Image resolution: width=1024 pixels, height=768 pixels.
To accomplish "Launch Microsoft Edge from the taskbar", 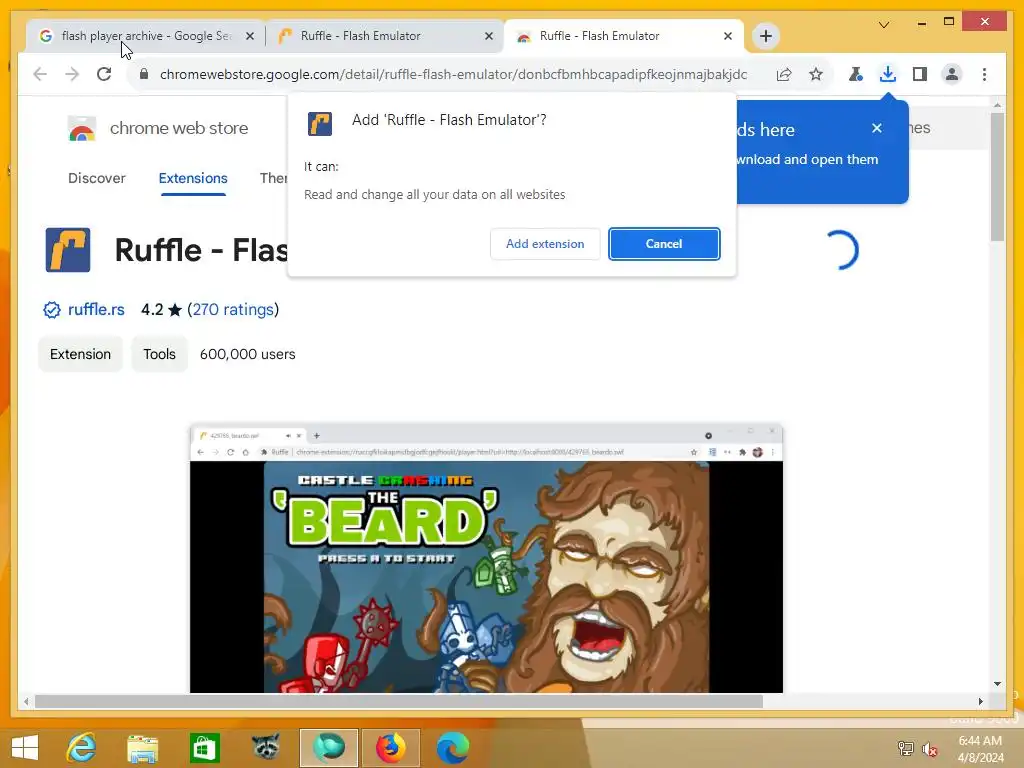I will (x=452, y=748).
